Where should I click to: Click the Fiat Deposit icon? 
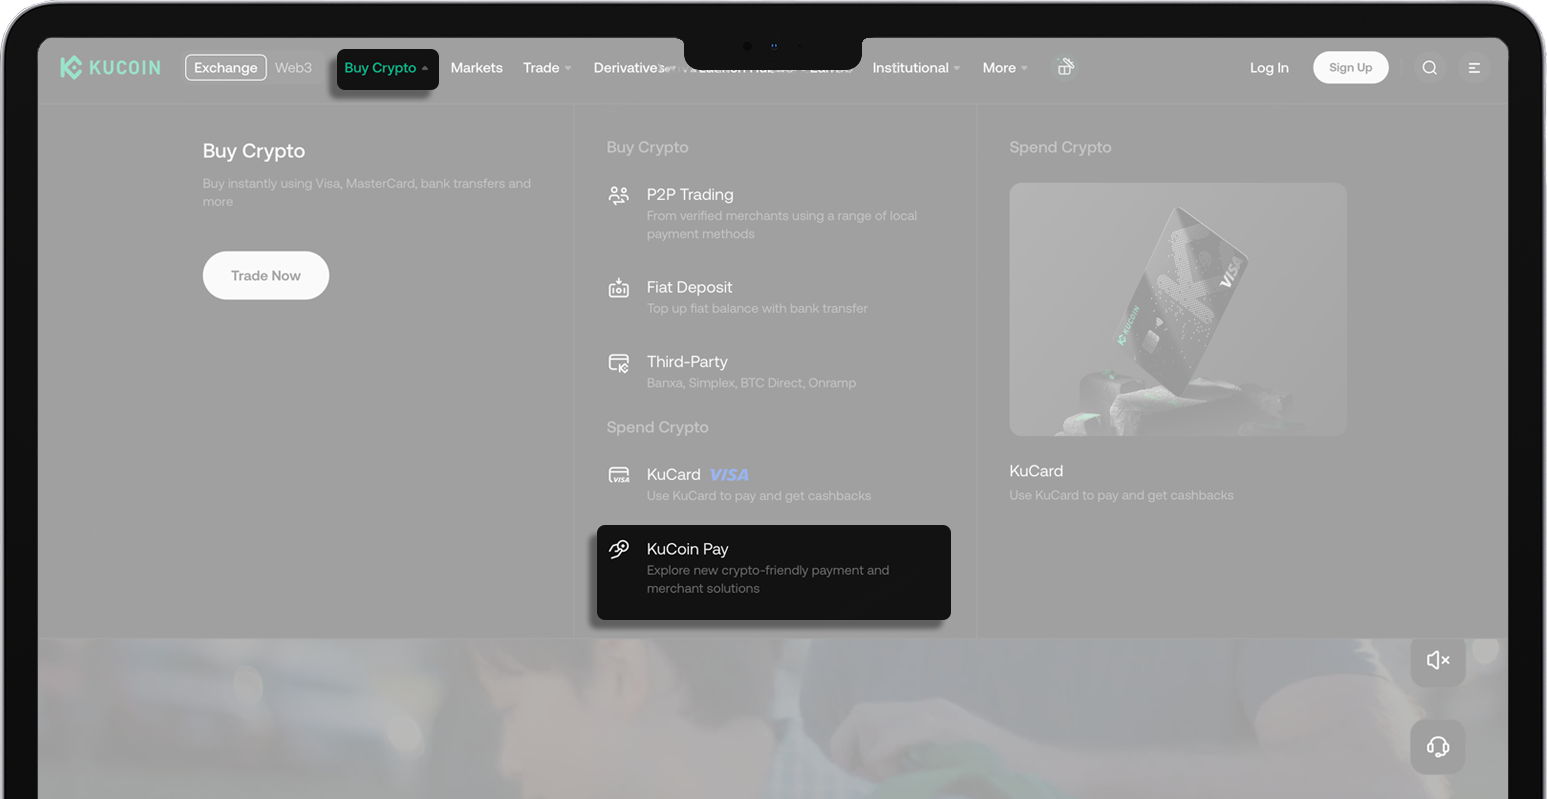tap(619, 288)
